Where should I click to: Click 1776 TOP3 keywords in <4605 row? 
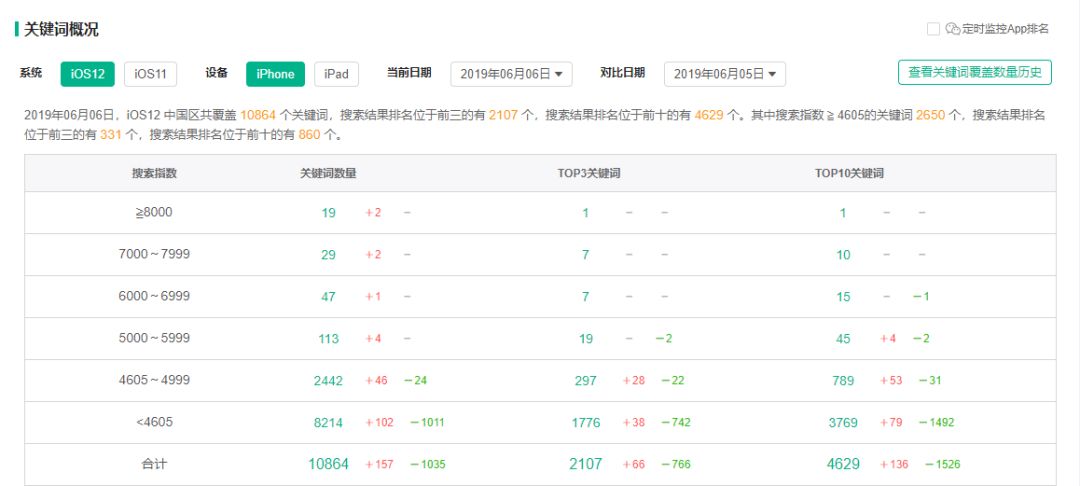click(586, 422)
